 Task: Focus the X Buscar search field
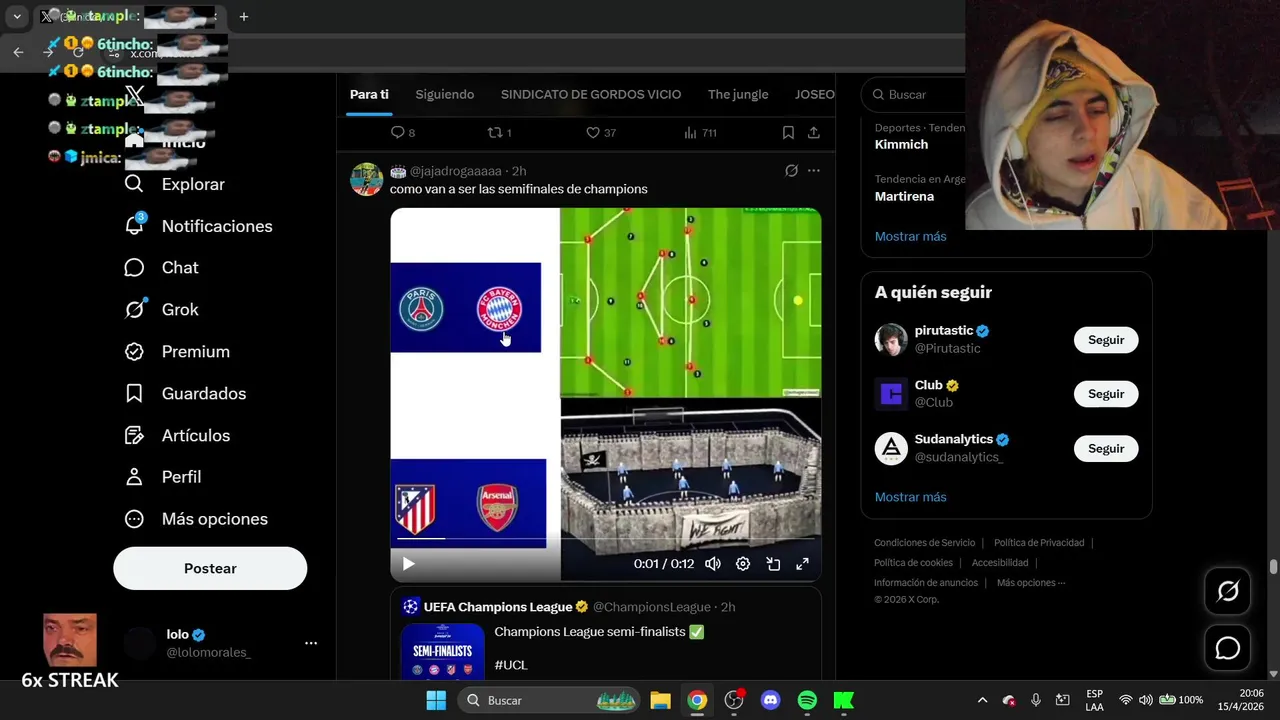tap(915, 94)
